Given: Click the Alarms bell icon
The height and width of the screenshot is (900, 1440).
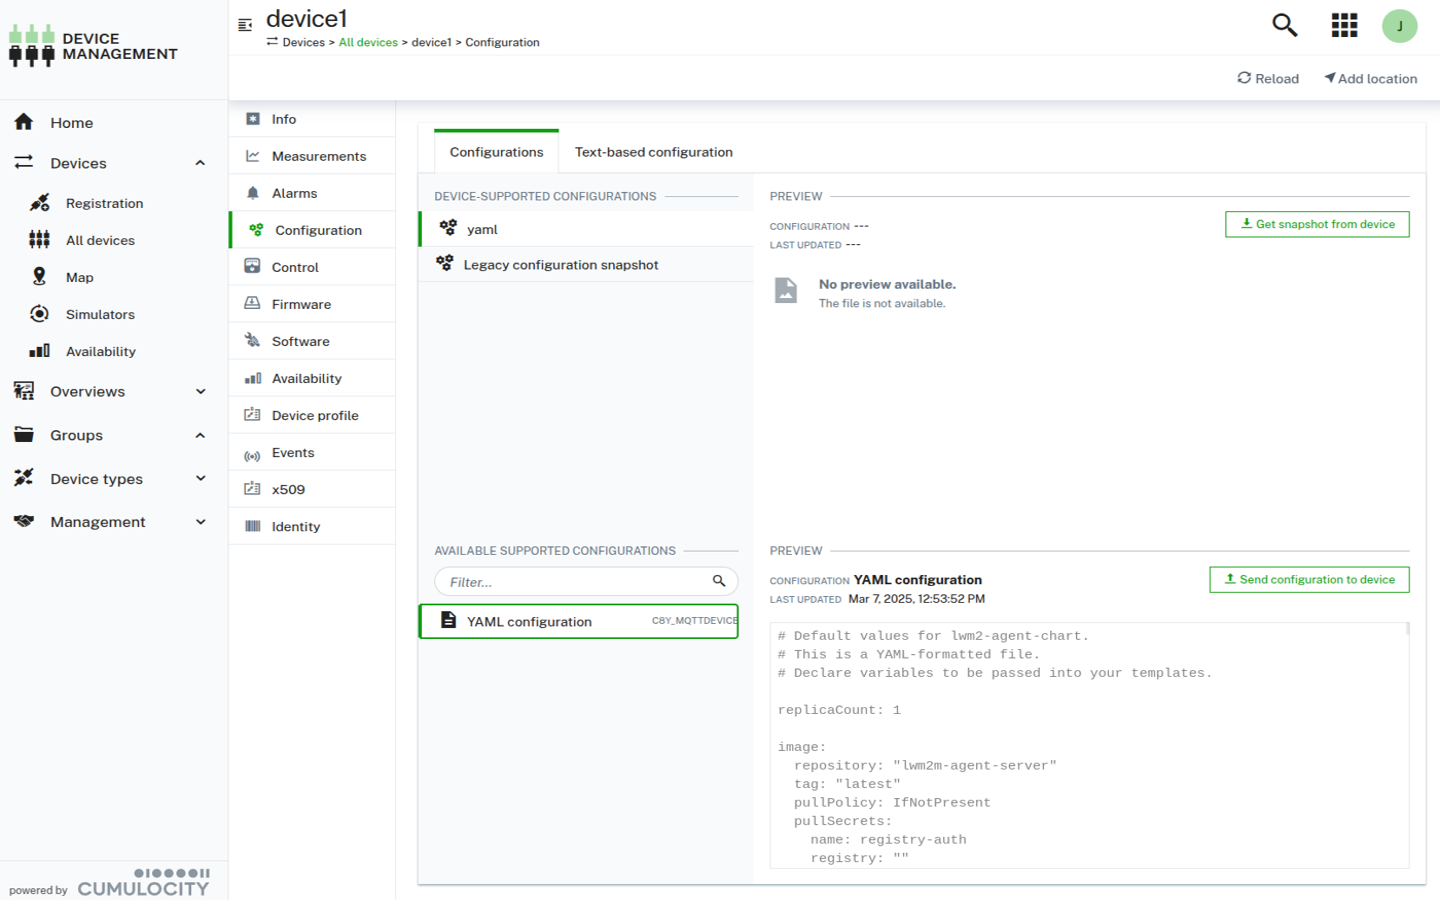Looking at the screenshot, I should [x=253, y=193].
